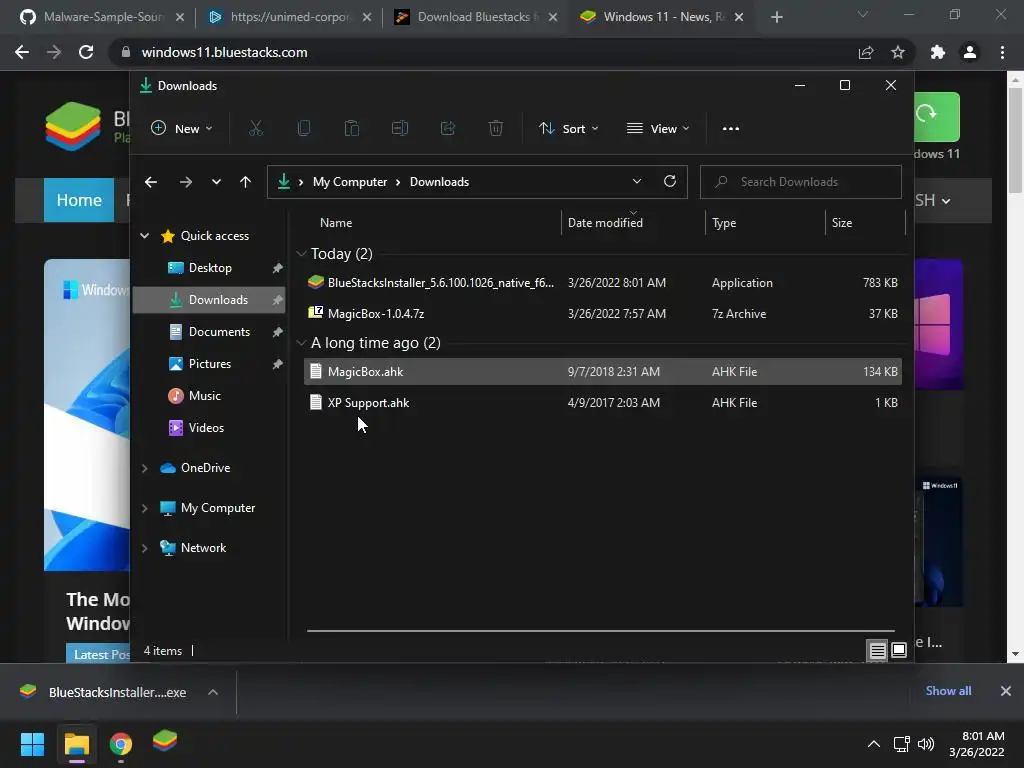Click the share page icon in address bar

[x=866, y=52]
